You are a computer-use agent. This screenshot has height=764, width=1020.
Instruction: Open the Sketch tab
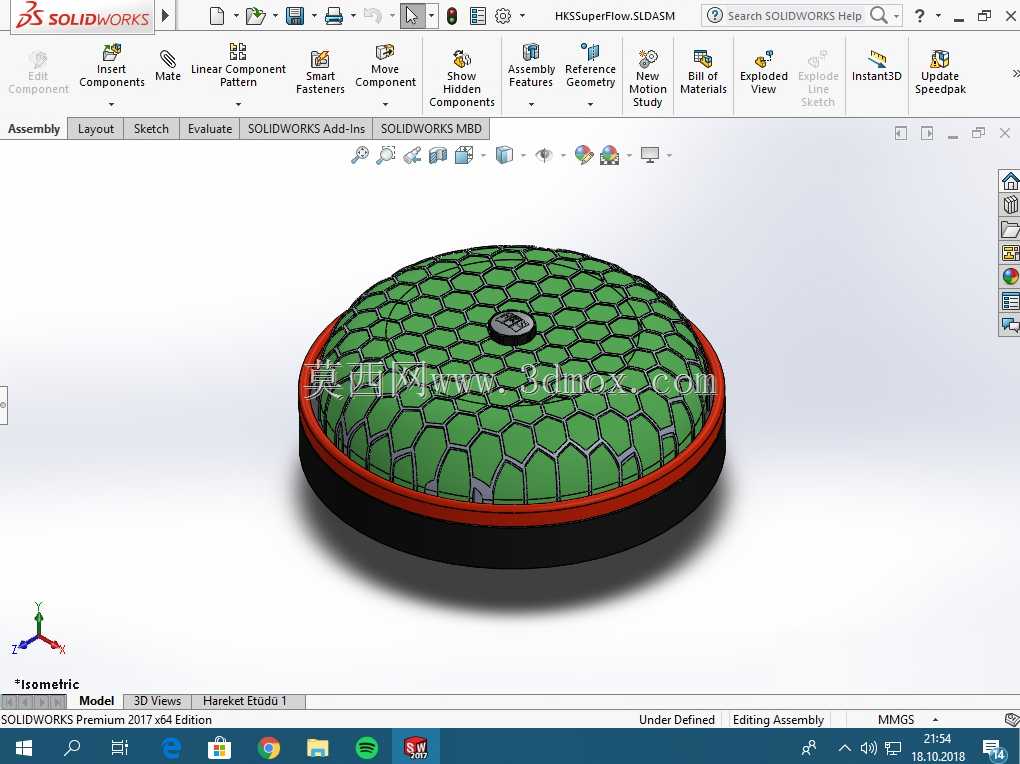pyautogui.click(x=151, y=129)
